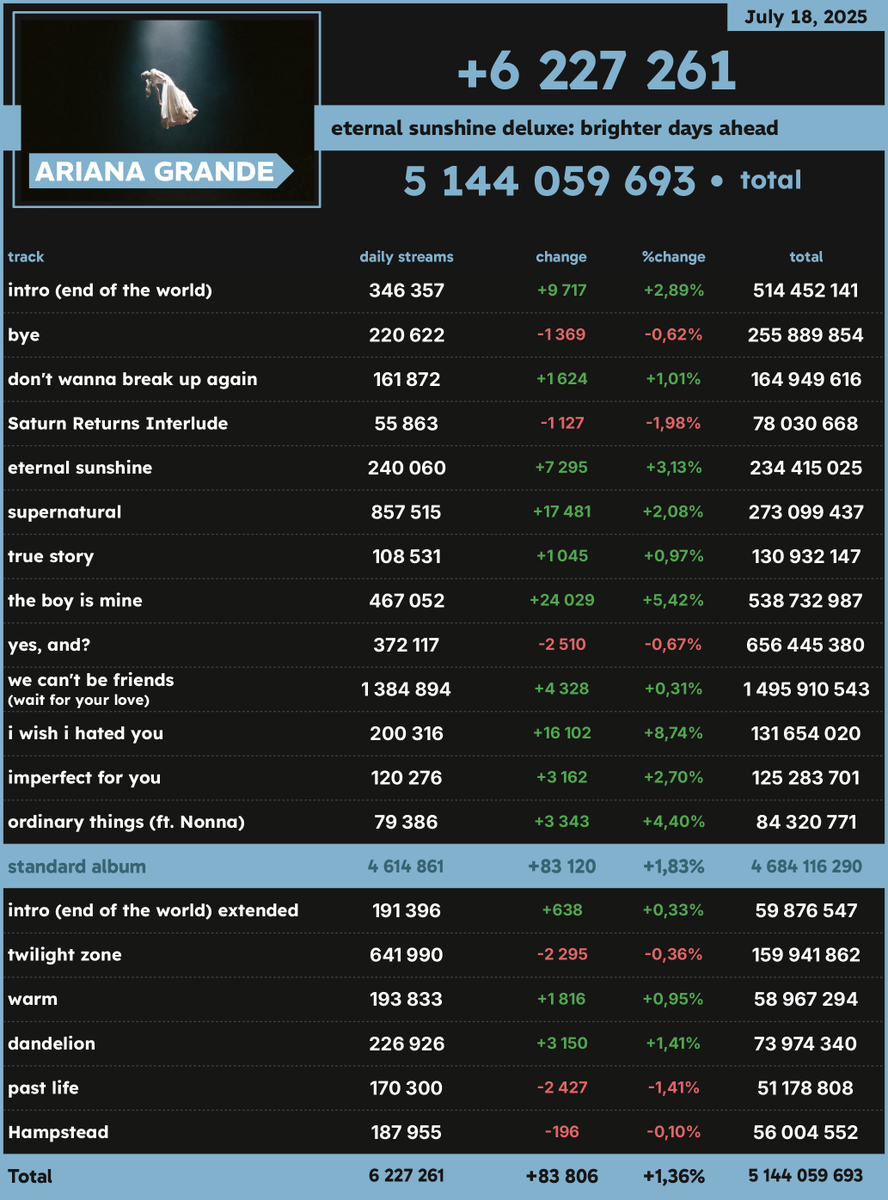Screen dimensions: 888x1200
Task: Select the 'Saturn Returns Interlude' track name
Action: [x=118, y=423]
